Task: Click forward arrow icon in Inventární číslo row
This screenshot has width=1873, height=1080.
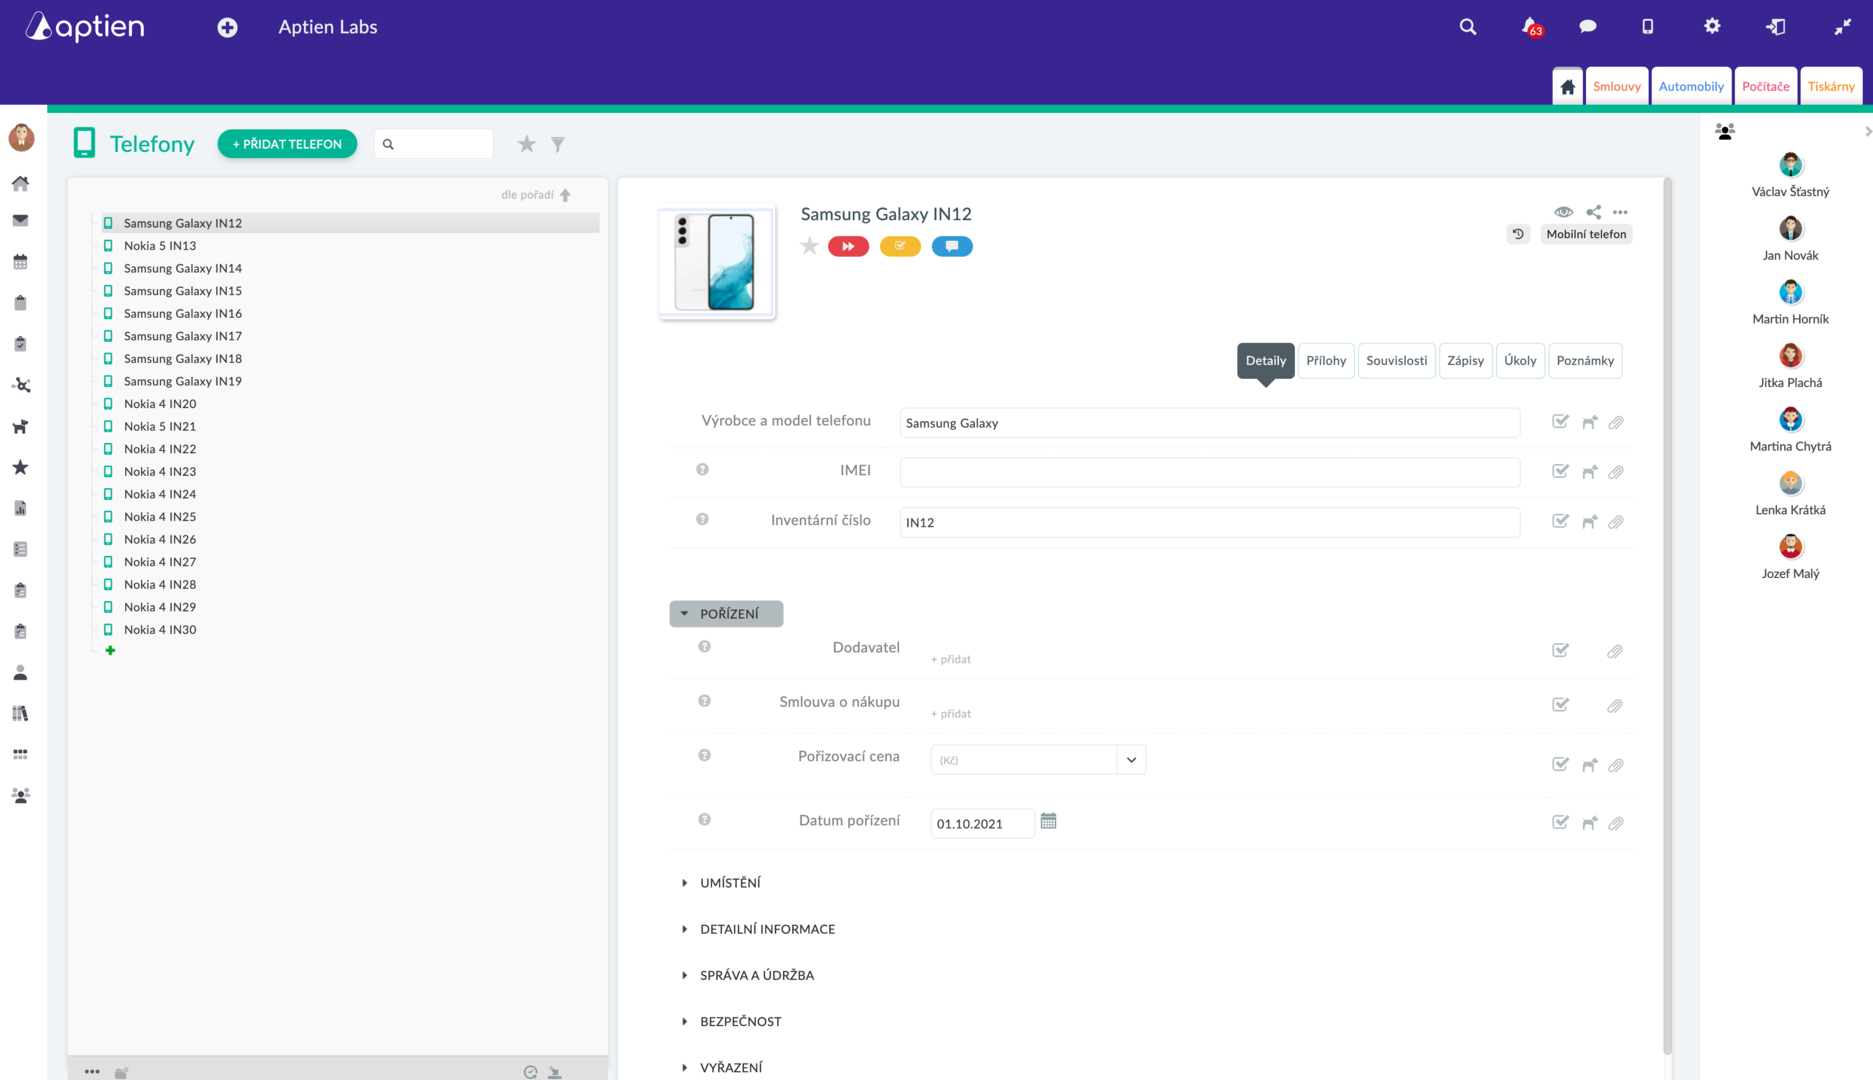Action: (x=1589, y=522)
